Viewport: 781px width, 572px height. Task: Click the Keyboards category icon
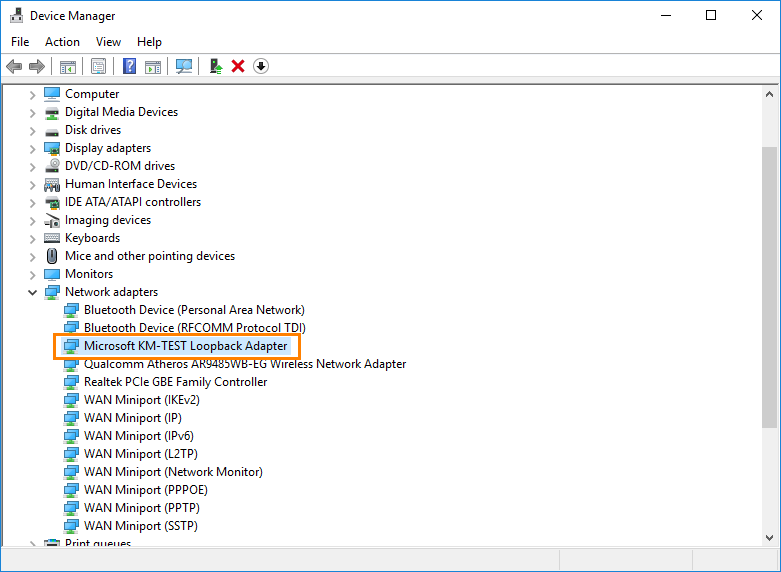pyautogui.click(x=52, y=238)
